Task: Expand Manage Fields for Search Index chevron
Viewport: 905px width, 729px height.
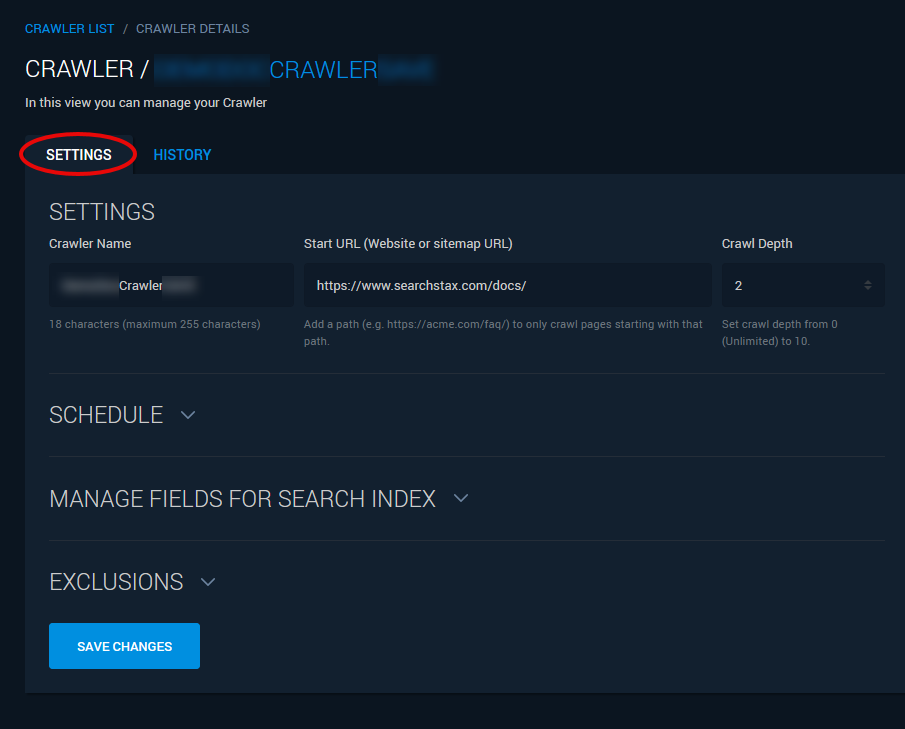Action: tap(461, 498)
